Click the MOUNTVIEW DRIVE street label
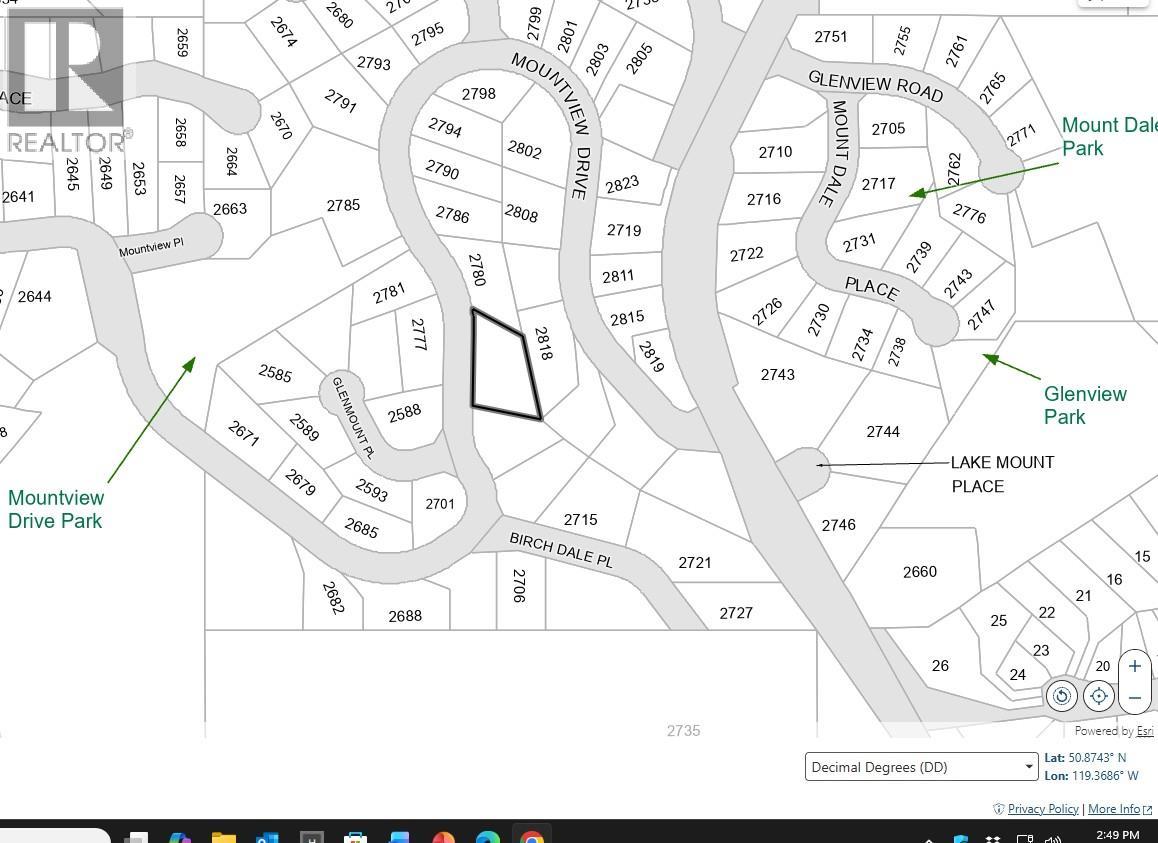The height and width of the screenshot is (843, 1158). (552, 126)
